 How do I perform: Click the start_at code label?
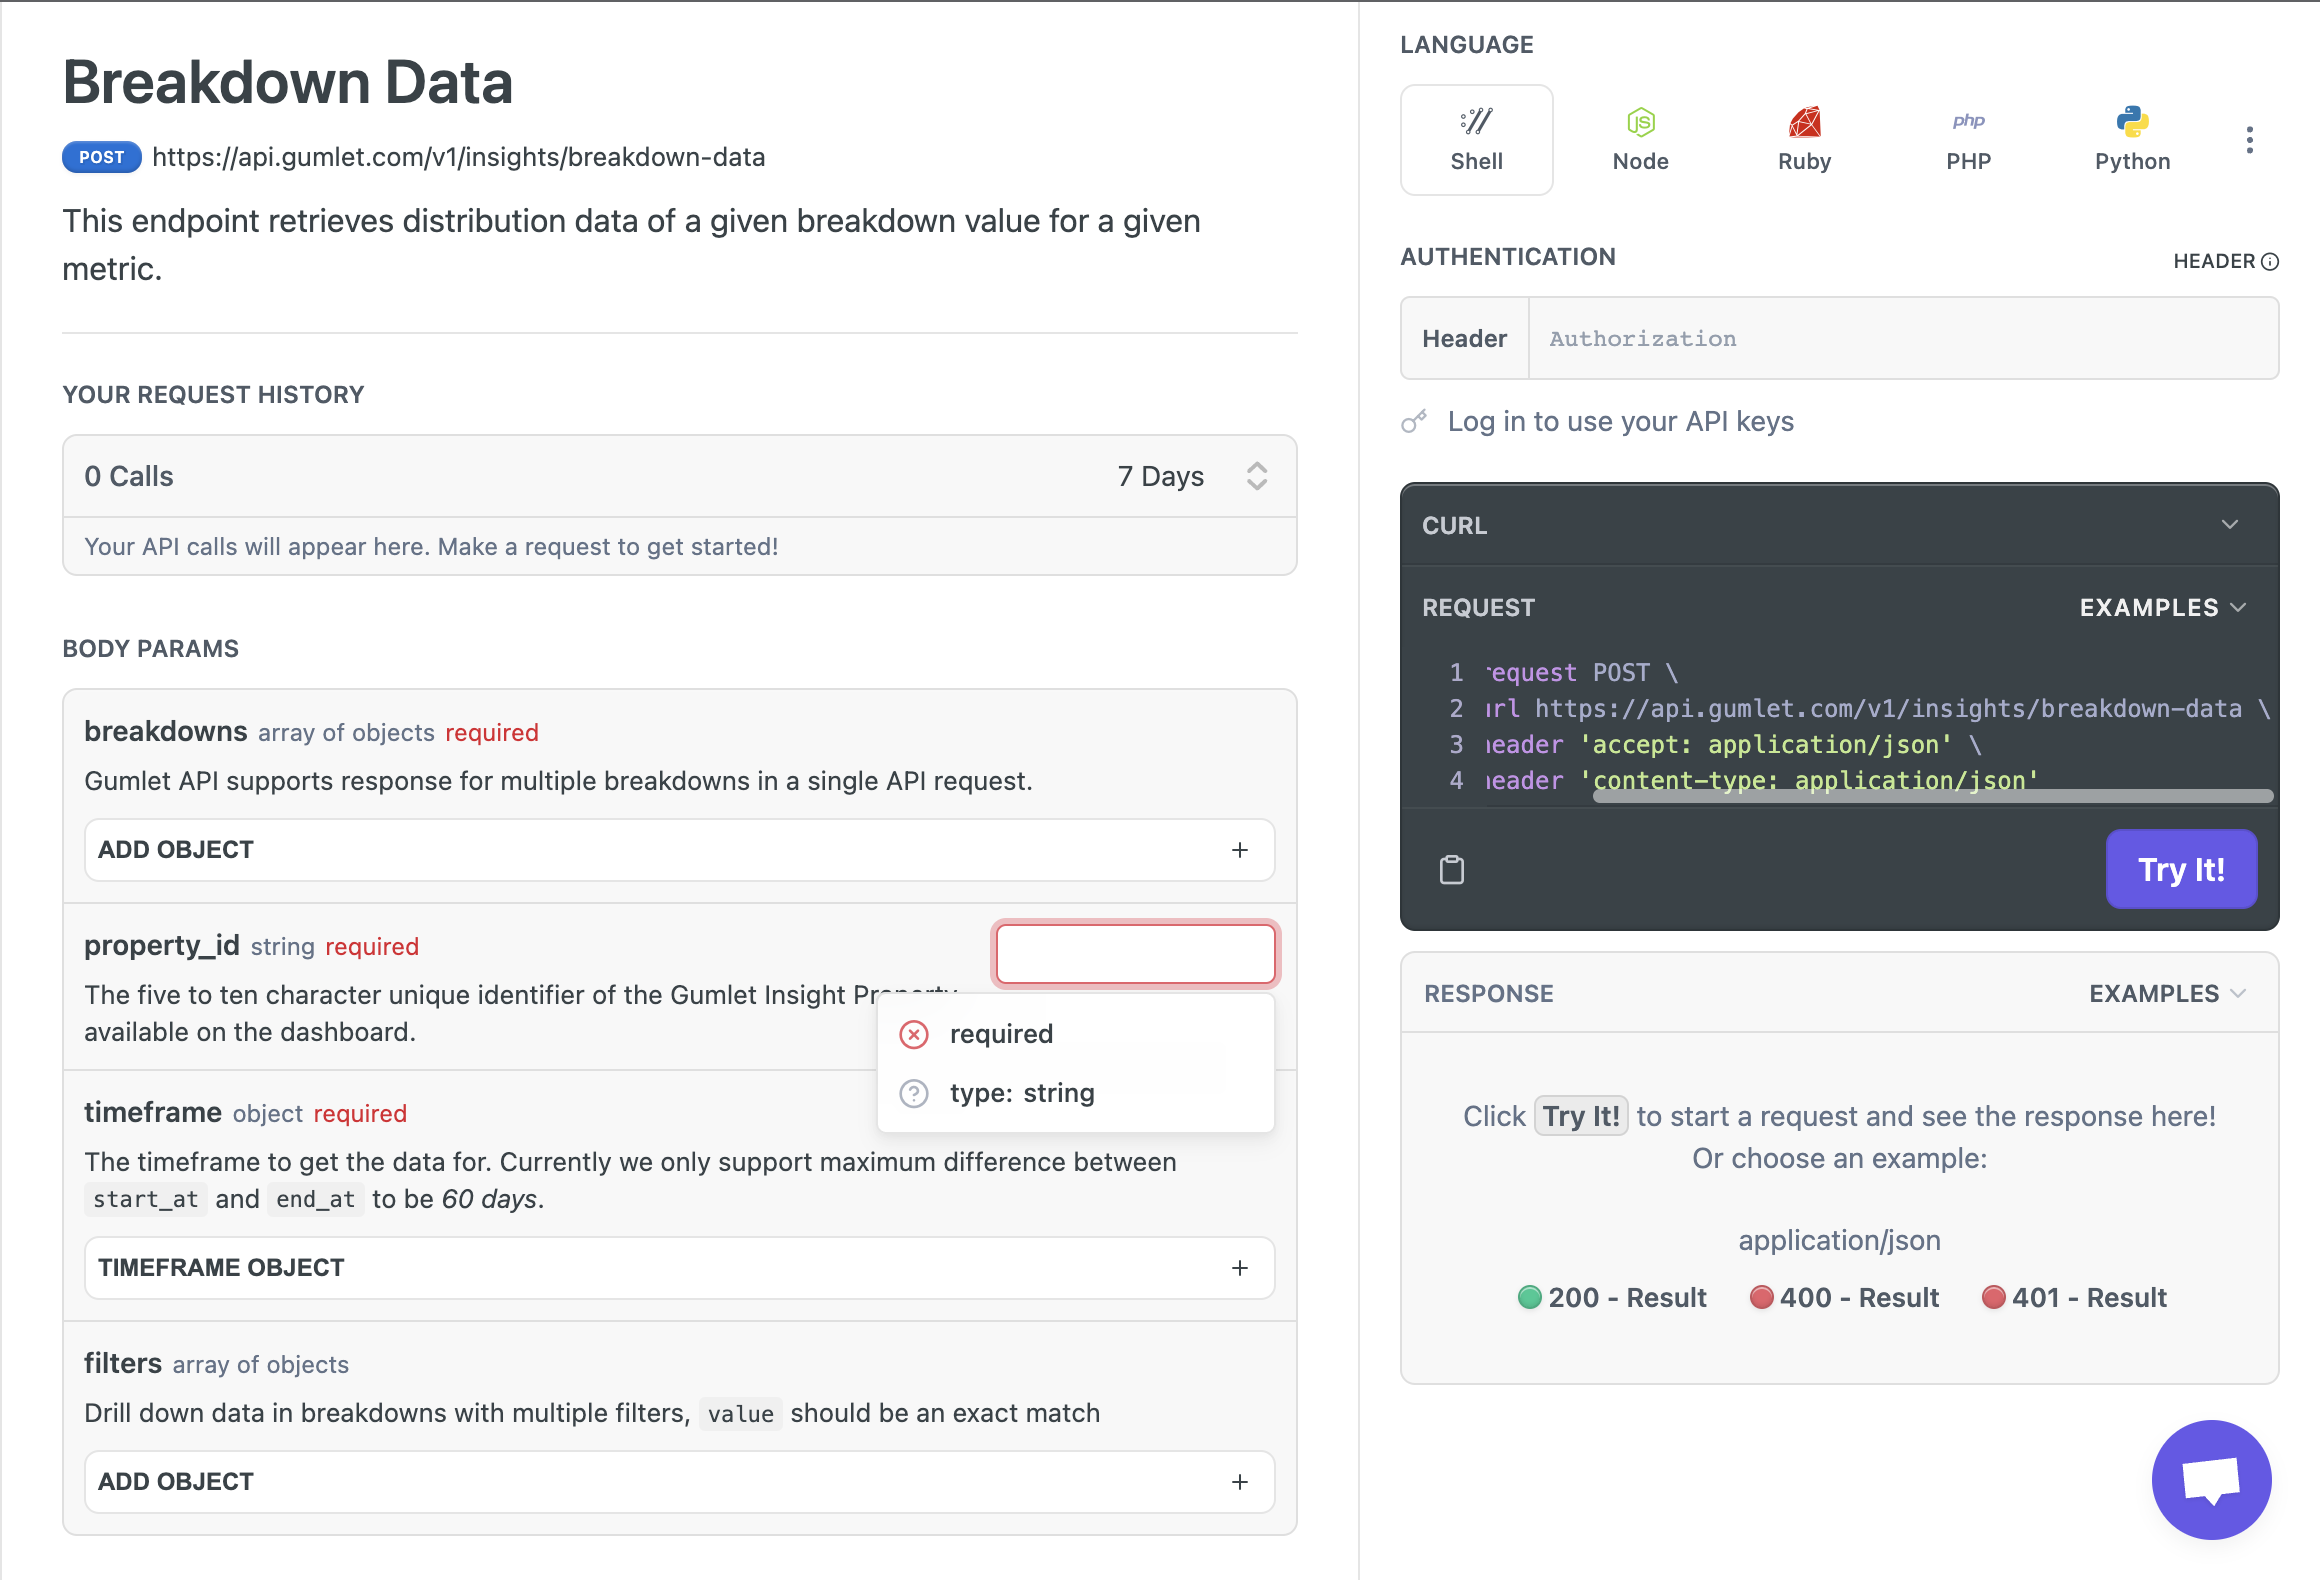[x=145, y=1199]
